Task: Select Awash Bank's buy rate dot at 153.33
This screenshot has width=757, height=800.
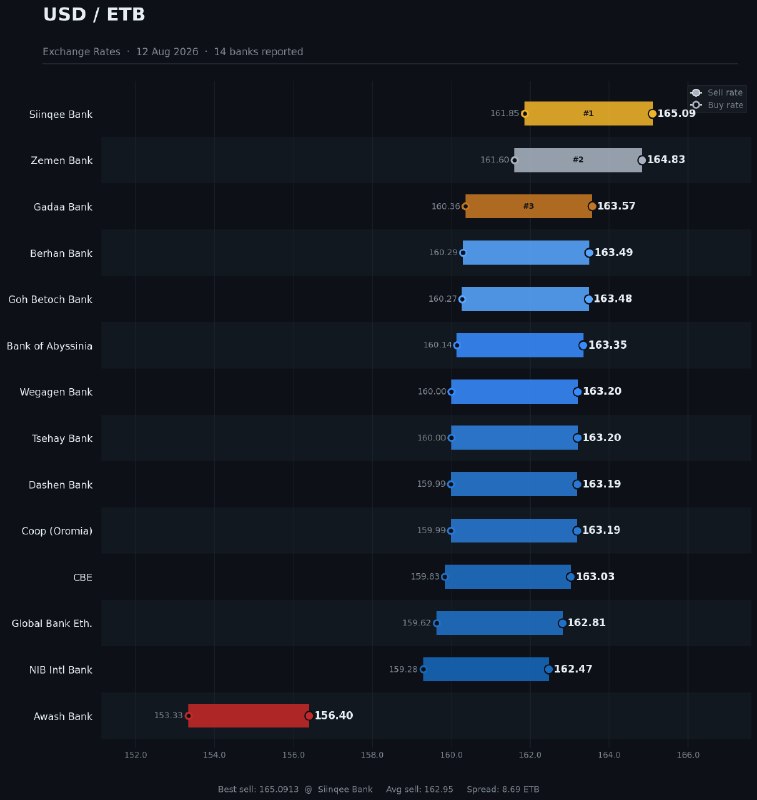Action: (188, 716)
